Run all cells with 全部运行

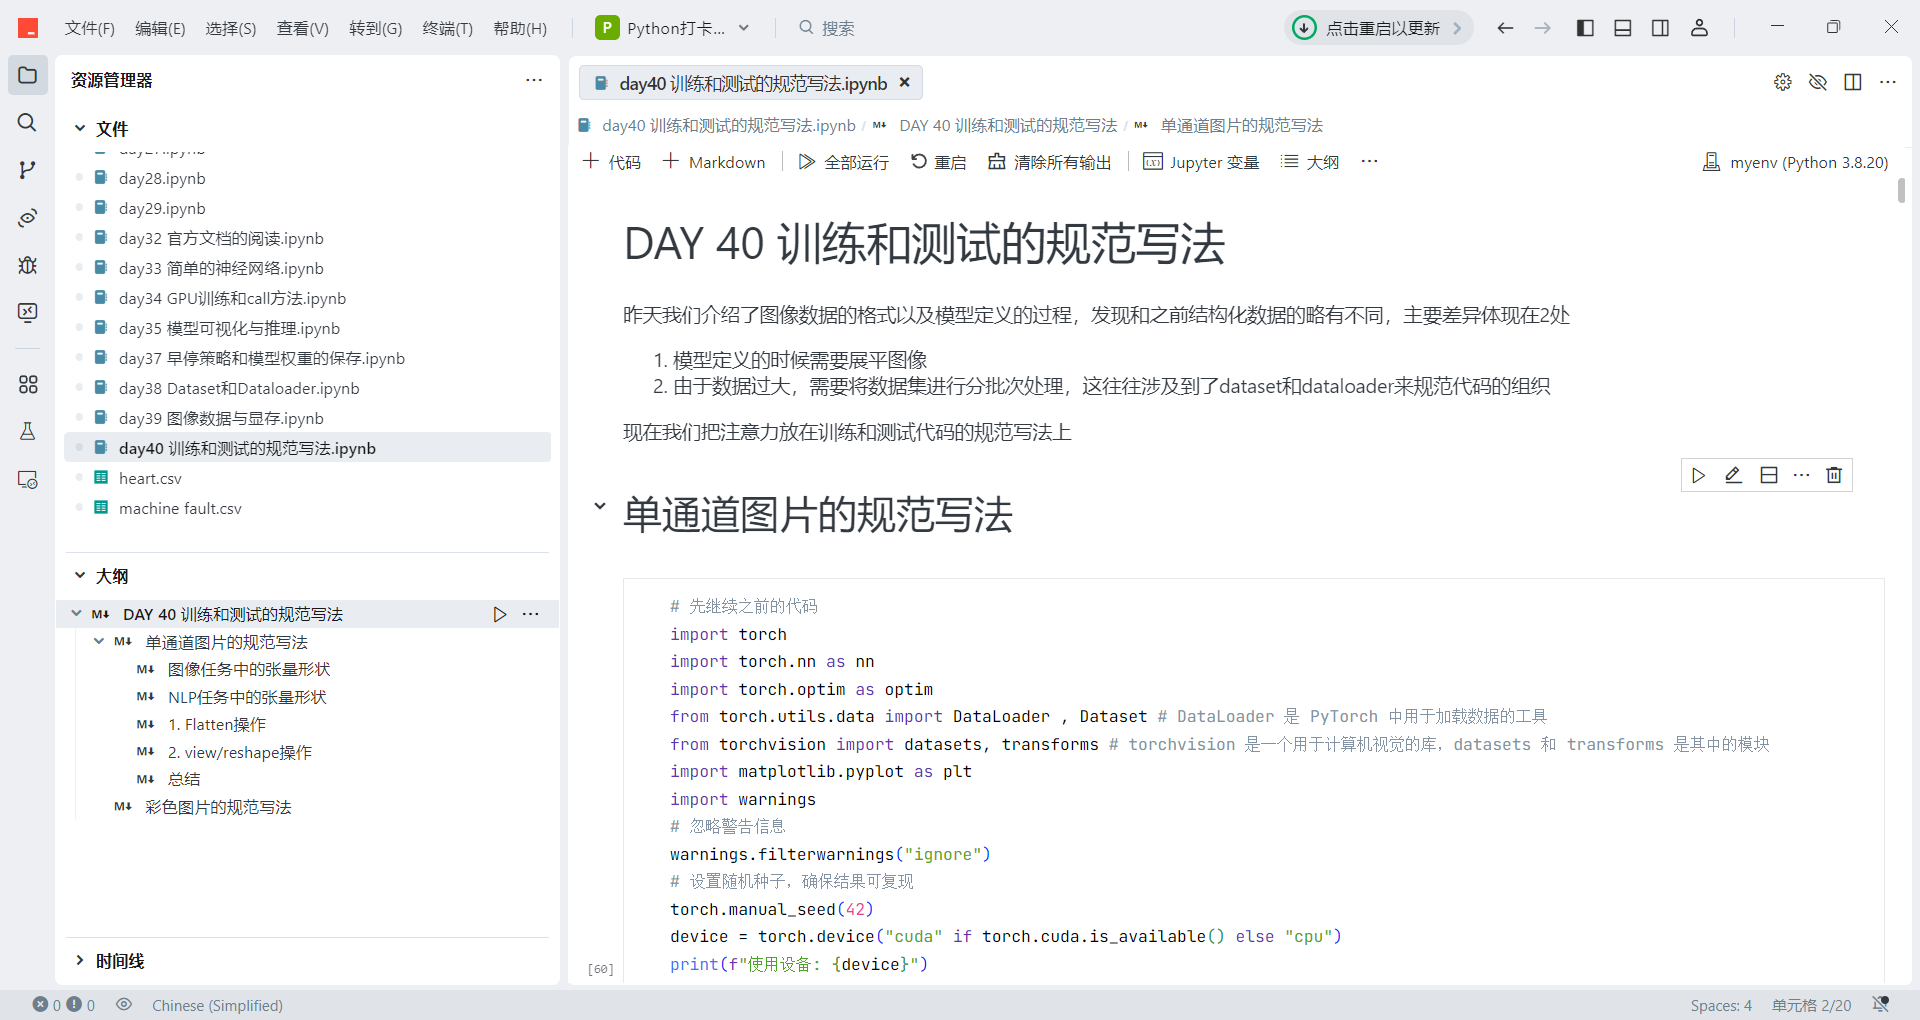click(x=843, y=161)
